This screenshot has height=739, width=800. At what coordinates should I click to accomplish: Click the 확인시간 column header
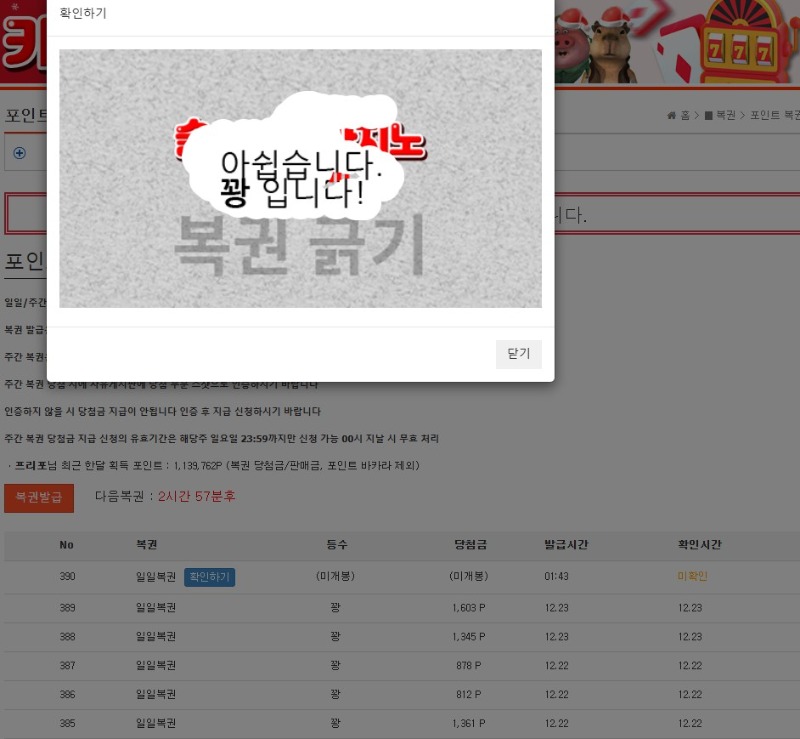pyautogui.click(x=699, y=545)
